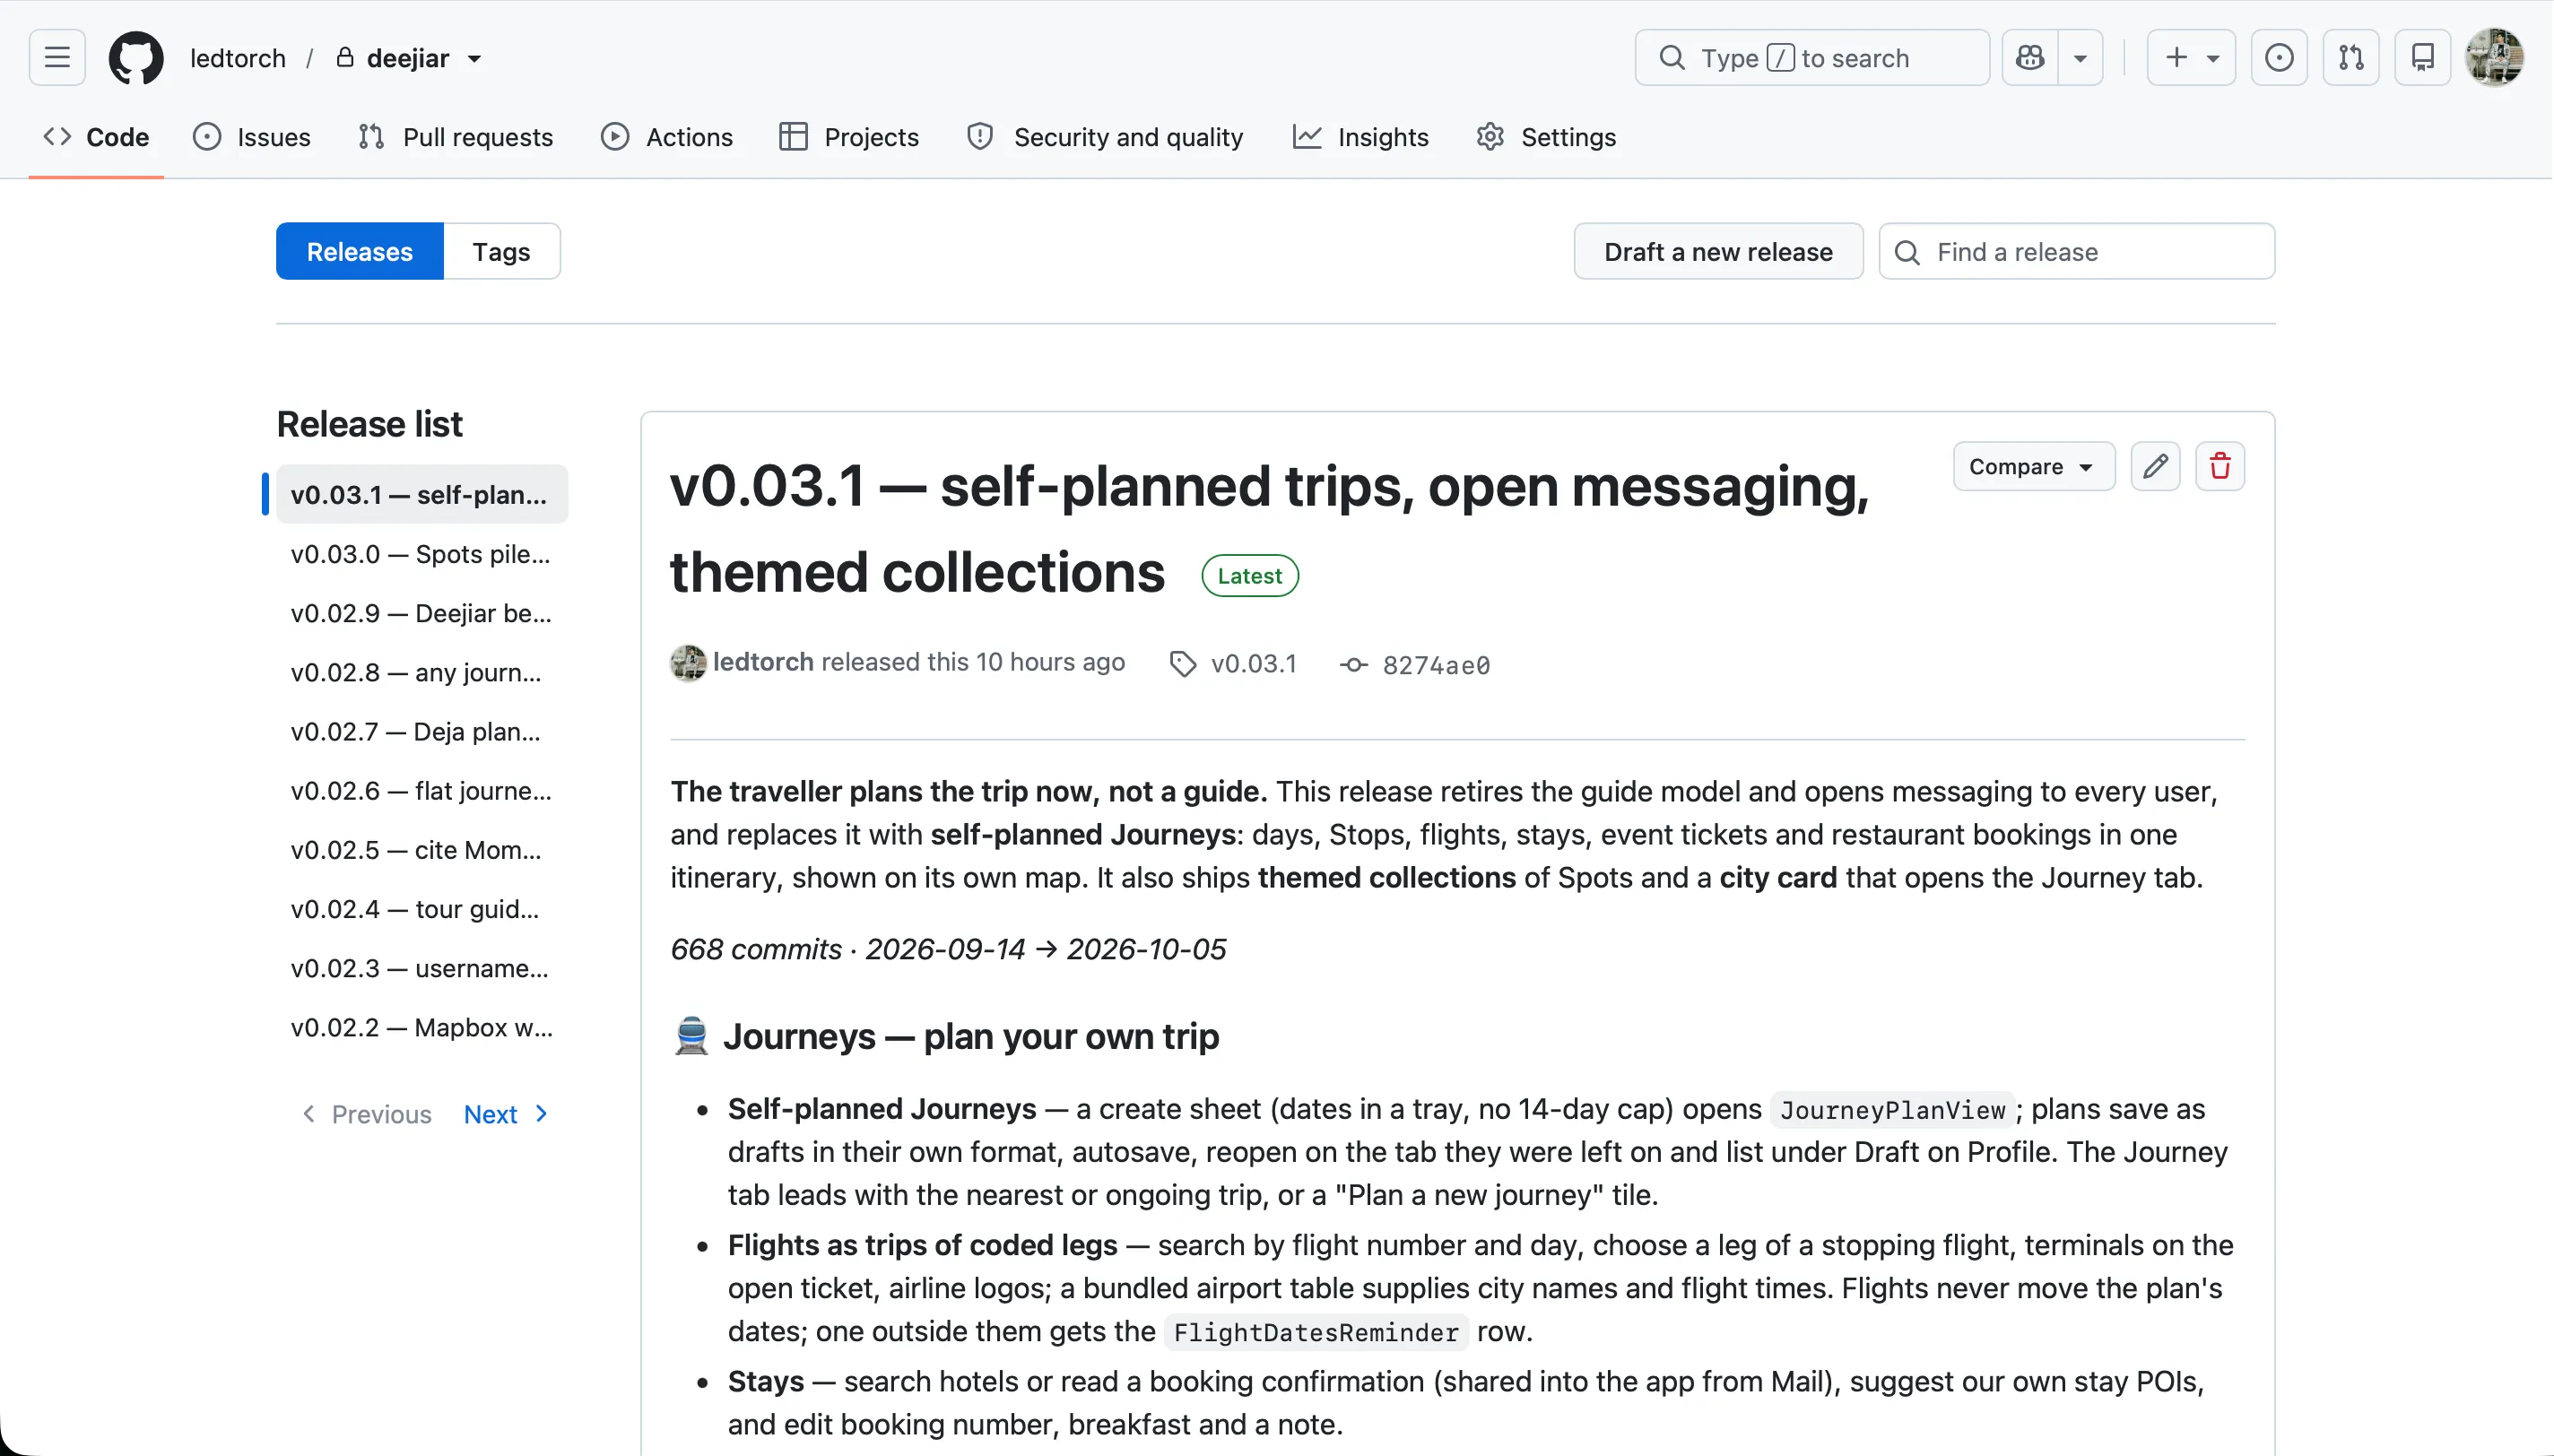Click the train emoji before Journeys
2554x1456 pixels.
pyautogui.click(x=691, y=1036)
